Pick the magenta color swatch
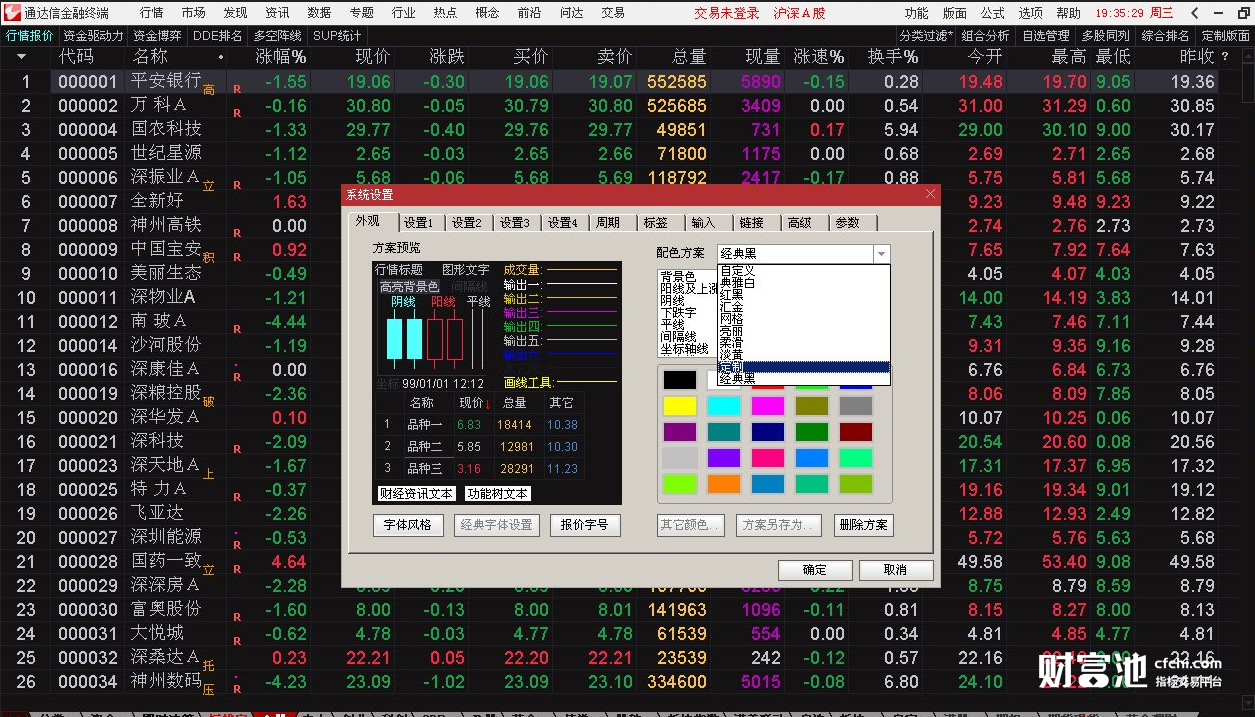 coord(768,406)
